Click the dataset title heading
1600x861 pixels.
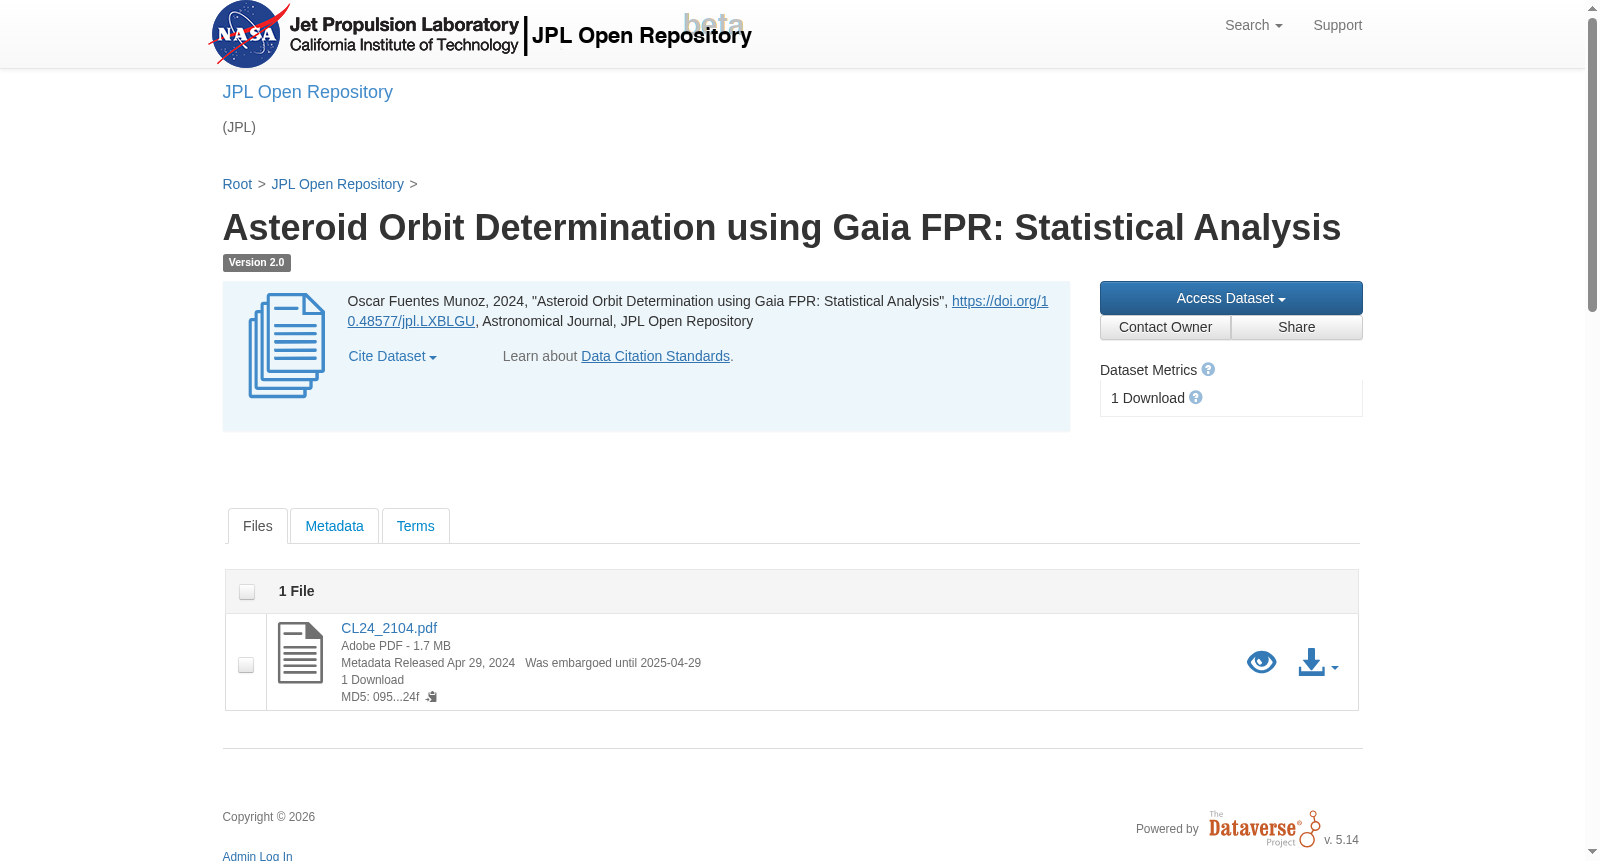tap(781, 228)
